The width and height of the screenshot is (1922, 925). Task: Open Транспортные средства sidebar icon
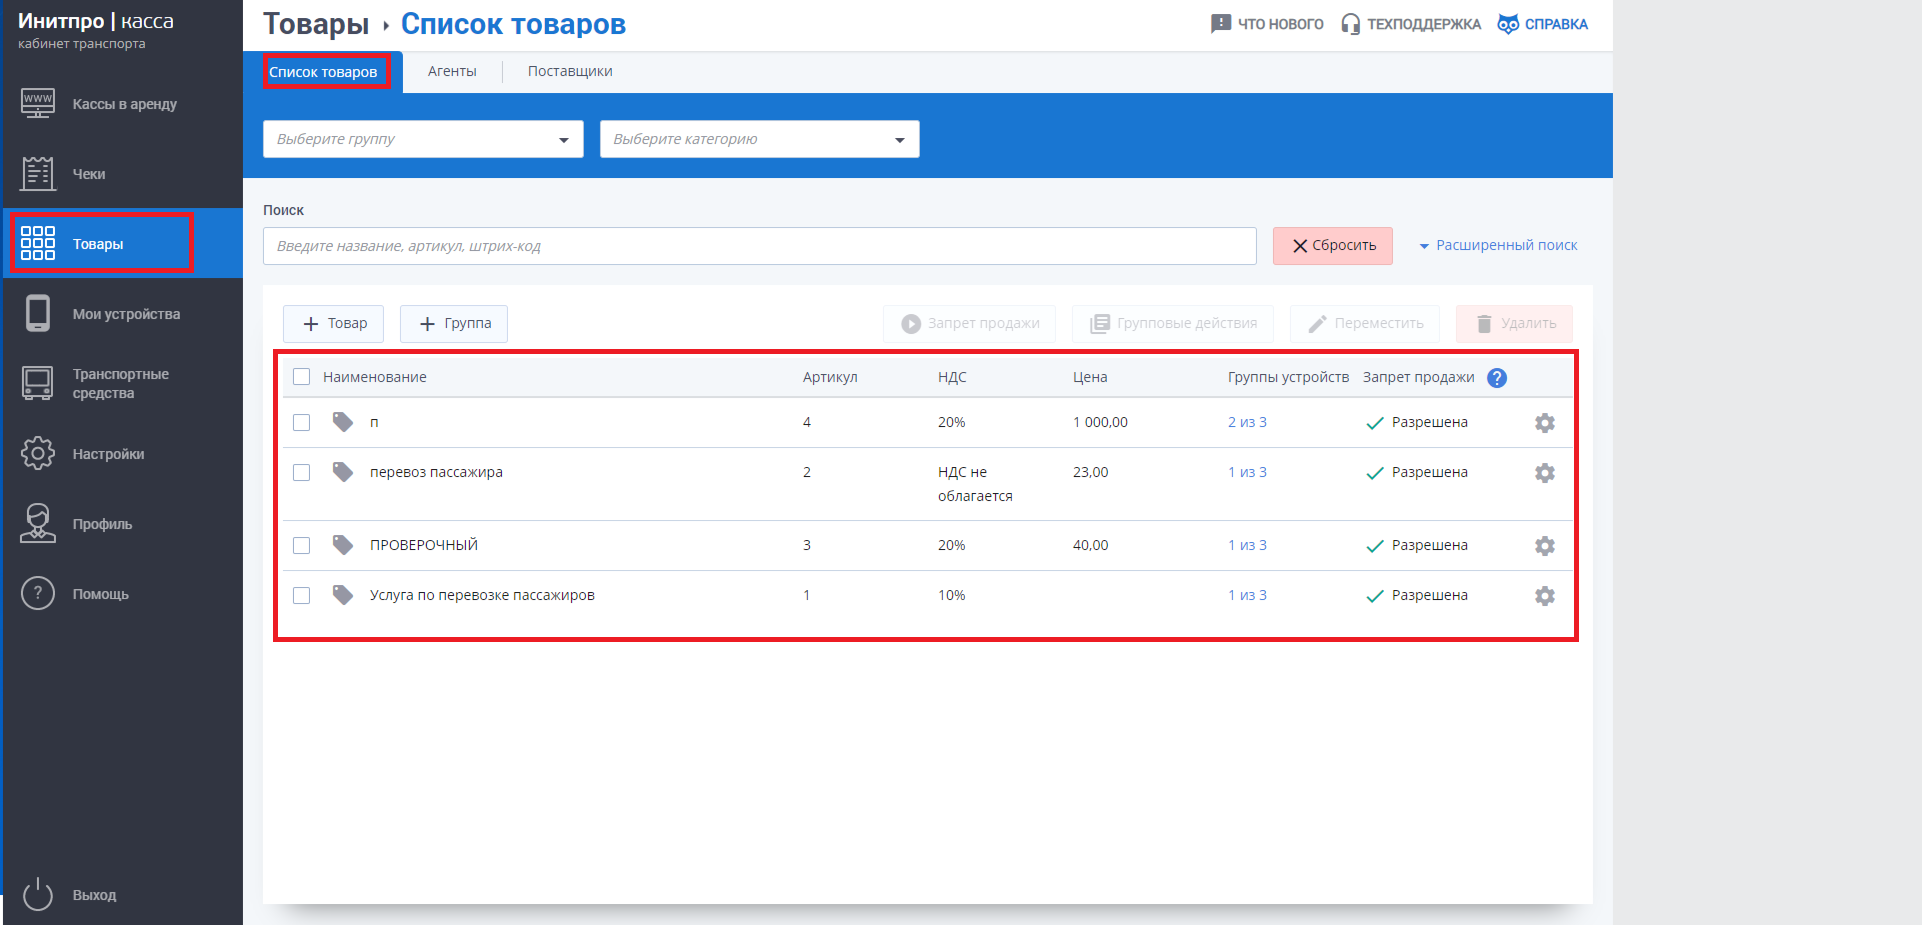[x=38, y=383]
